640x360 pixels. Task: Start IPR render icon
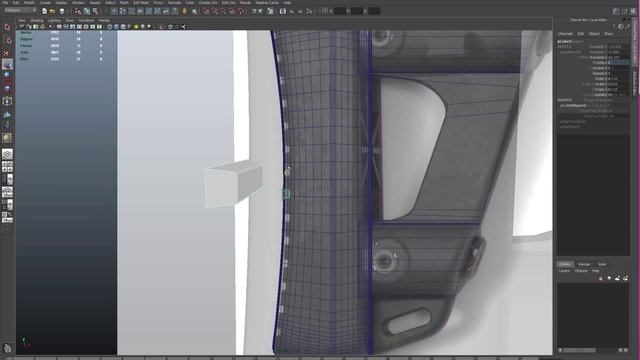[300, 11]
